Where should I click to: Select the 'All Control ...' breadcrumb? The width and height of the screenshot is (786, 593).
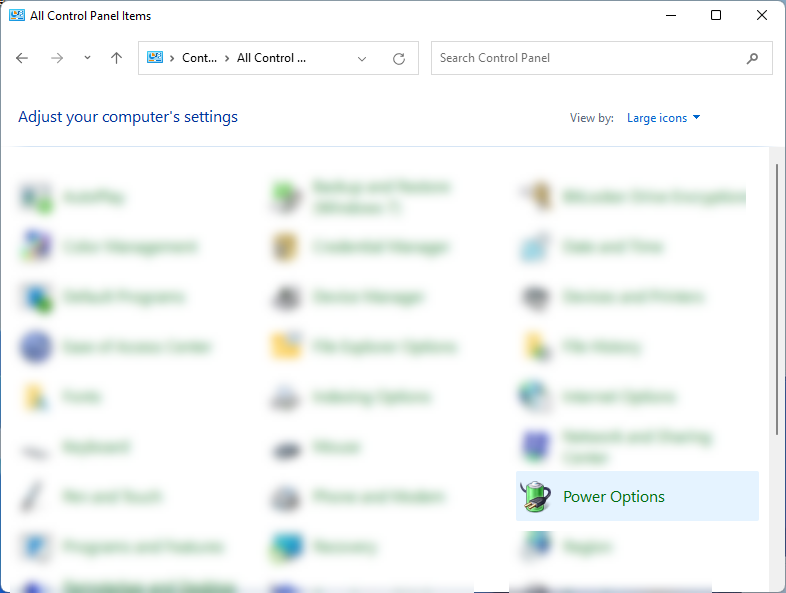(271, 58)
